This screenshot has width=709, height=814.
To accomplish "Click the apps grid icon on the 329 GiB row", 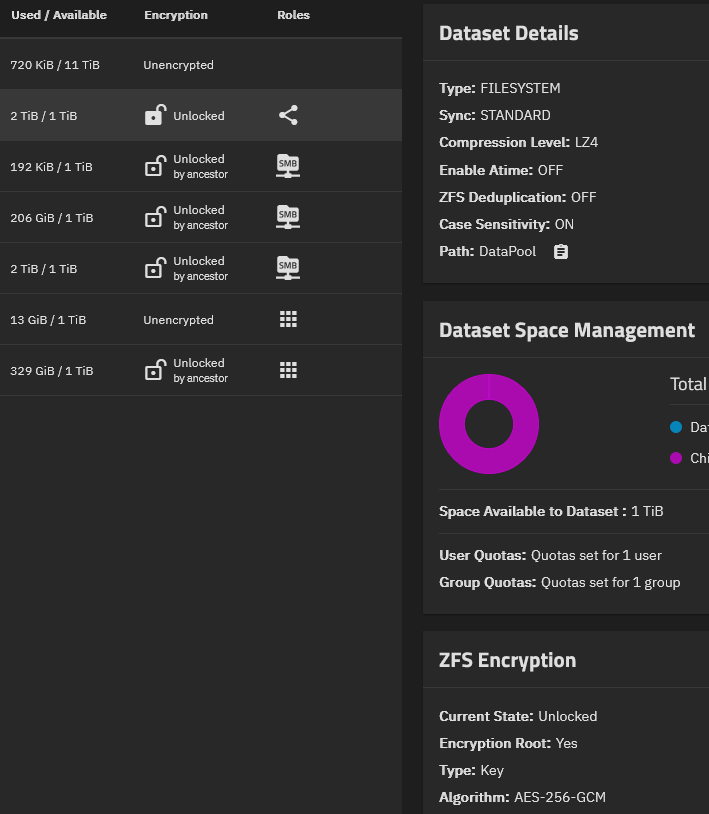I will click(x=288, y=371).
